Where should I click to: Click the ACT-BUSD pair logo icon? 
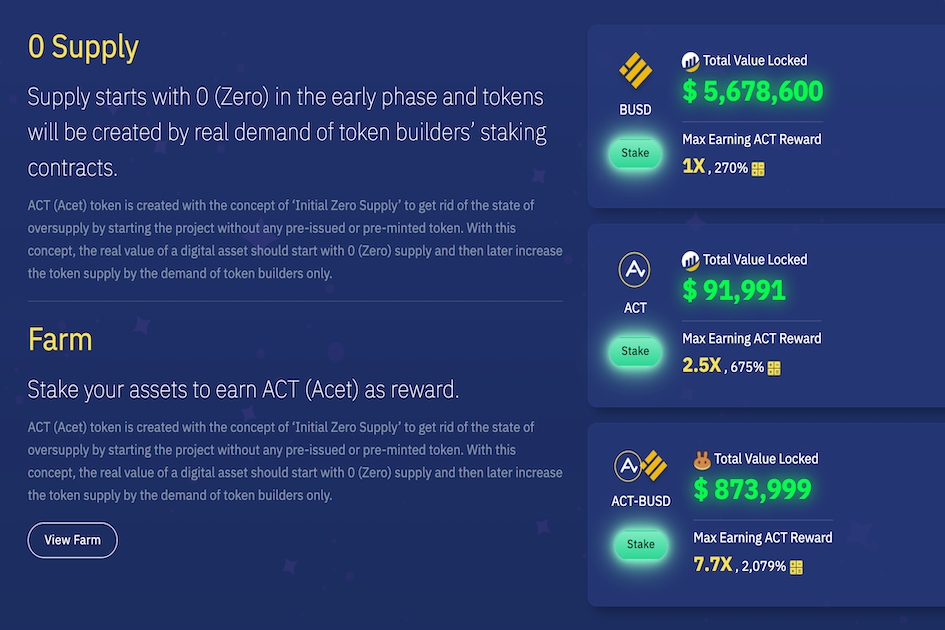point(640,465)
